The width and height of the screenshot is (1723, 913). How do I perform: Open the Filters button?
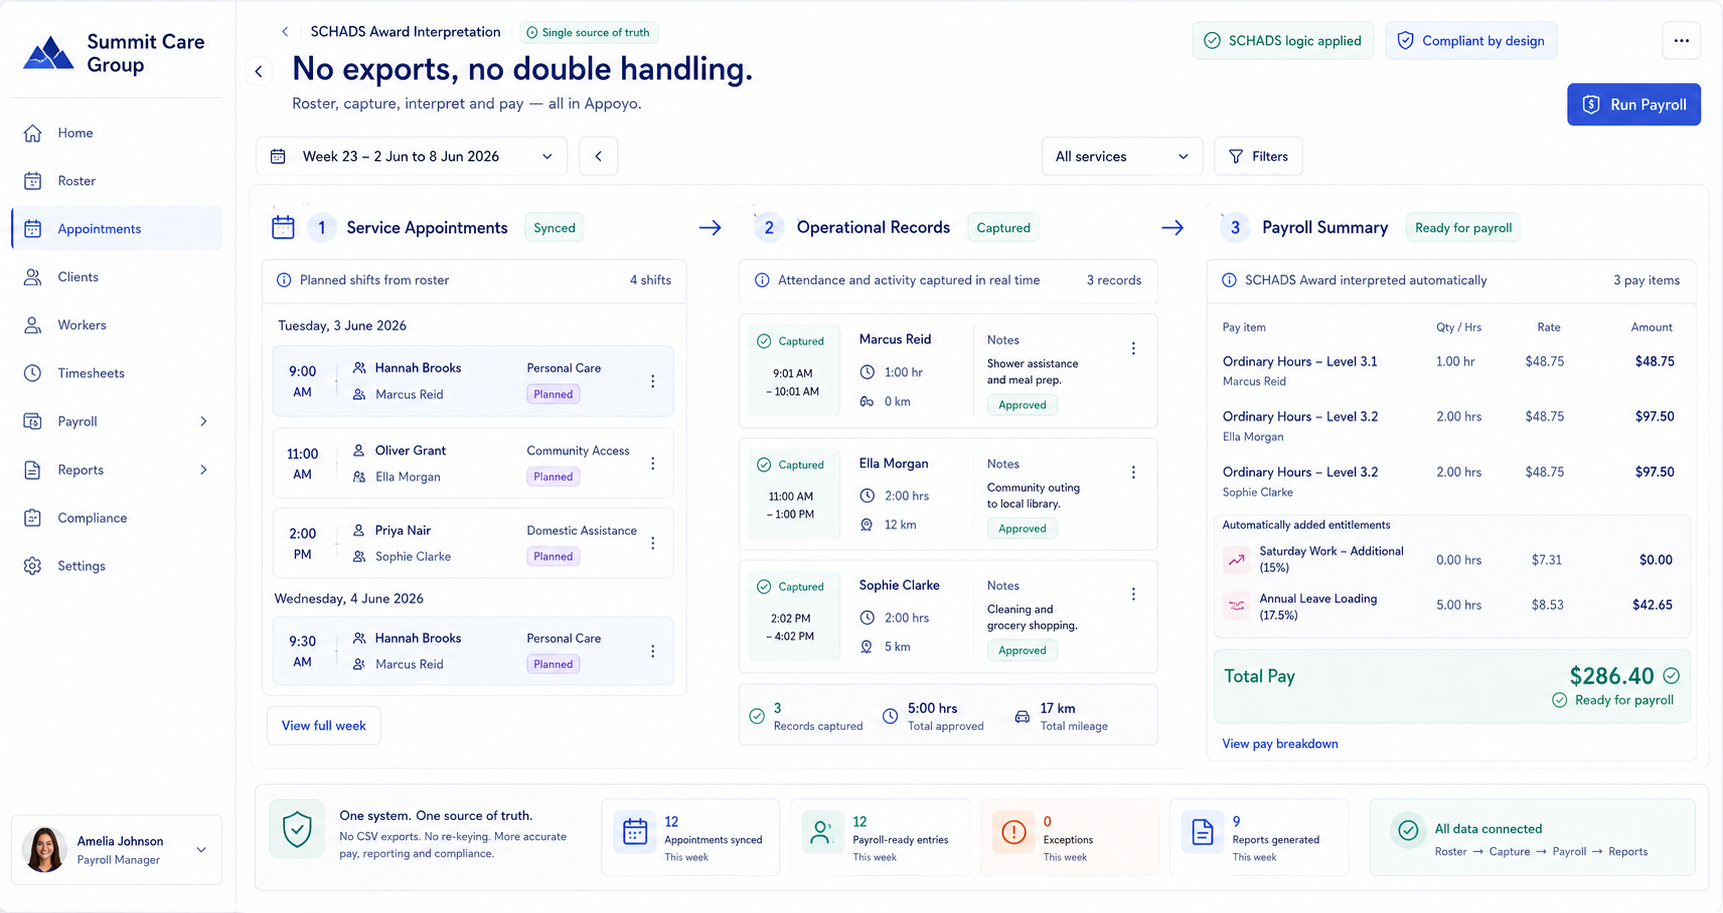[1258, 156]
